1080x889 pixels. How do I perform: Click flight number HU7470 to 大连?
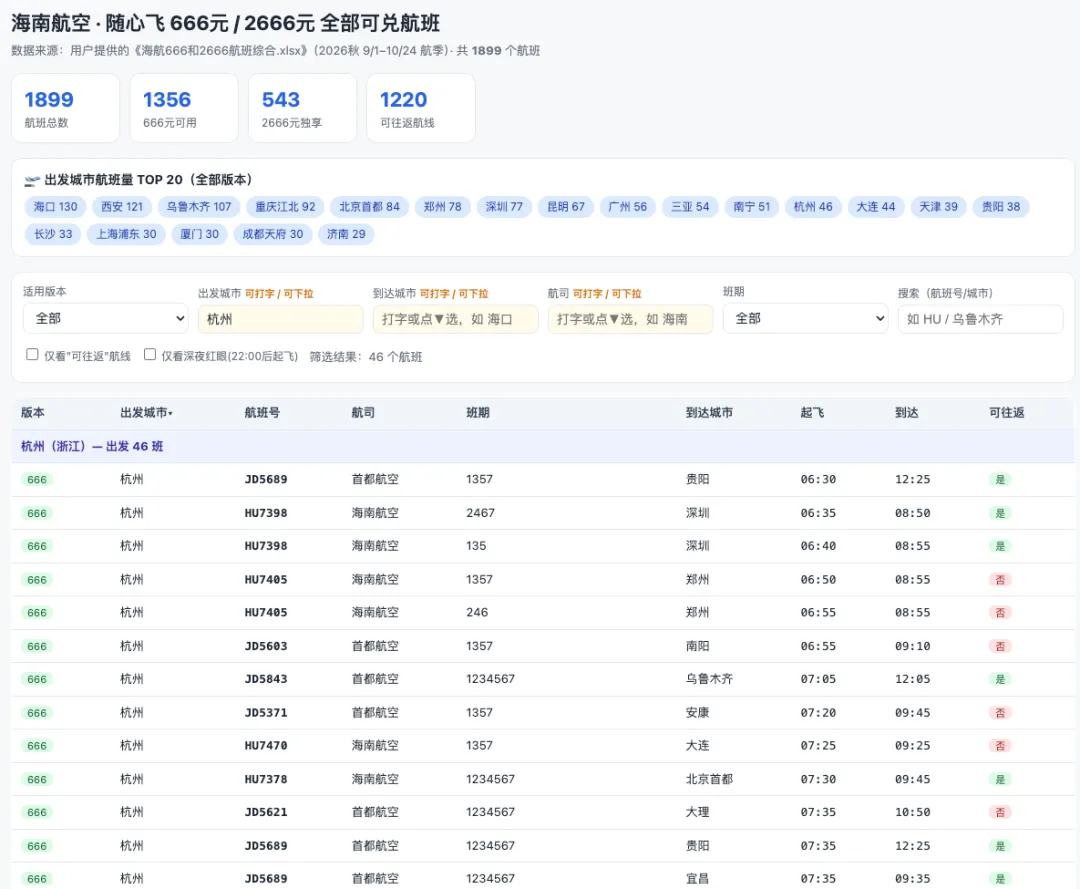(266, 746)
